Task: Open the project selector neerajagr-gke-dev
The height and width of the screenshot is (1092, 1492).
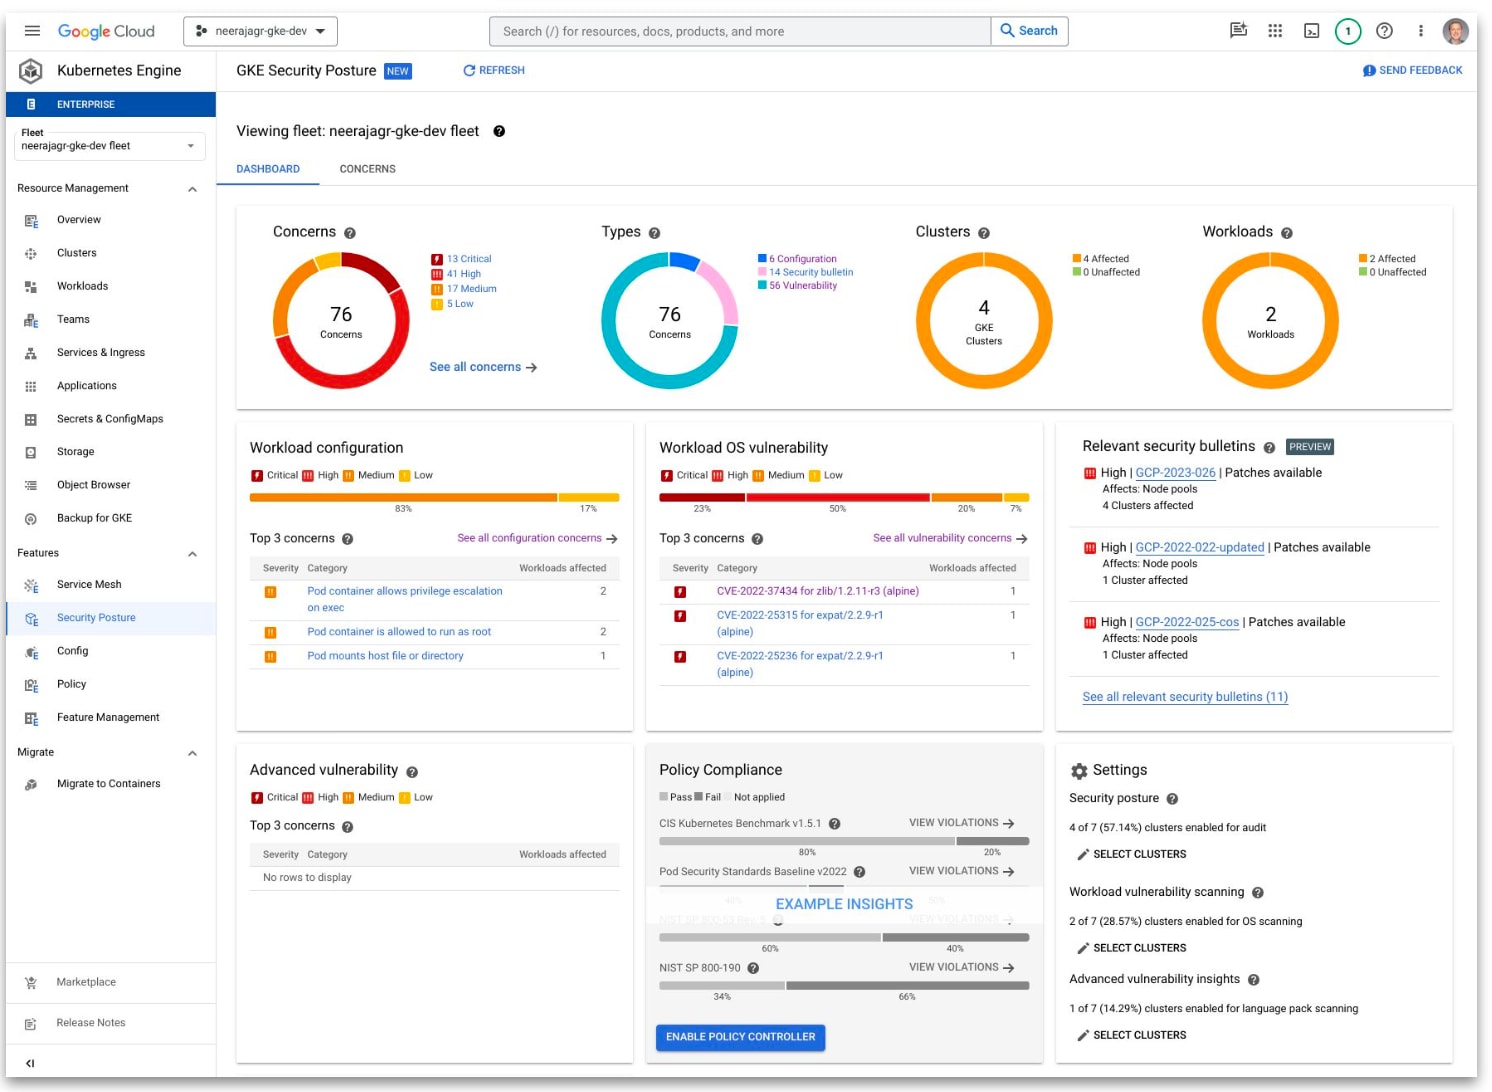Action: tap(260, 31)
